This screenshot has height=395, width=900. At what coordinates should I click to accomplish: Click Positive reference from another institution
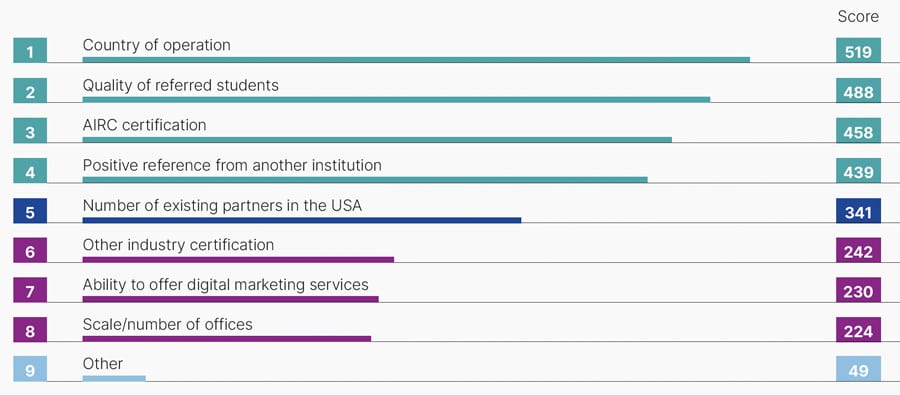point(232,165)
